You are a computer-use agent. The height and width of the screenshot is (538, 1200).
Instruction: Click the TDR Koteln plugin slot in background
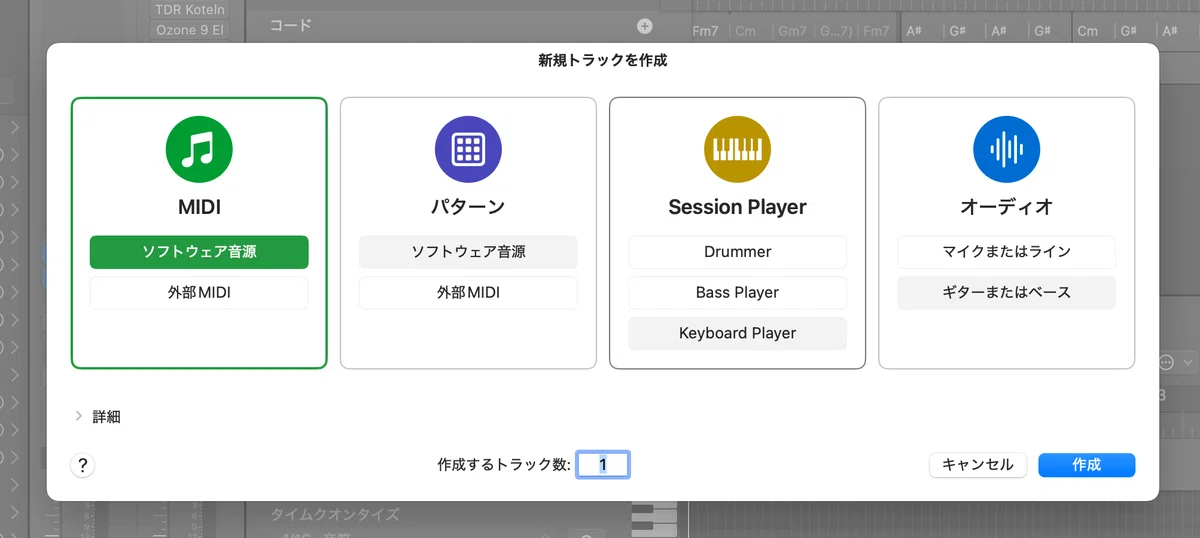coord(190,9)
